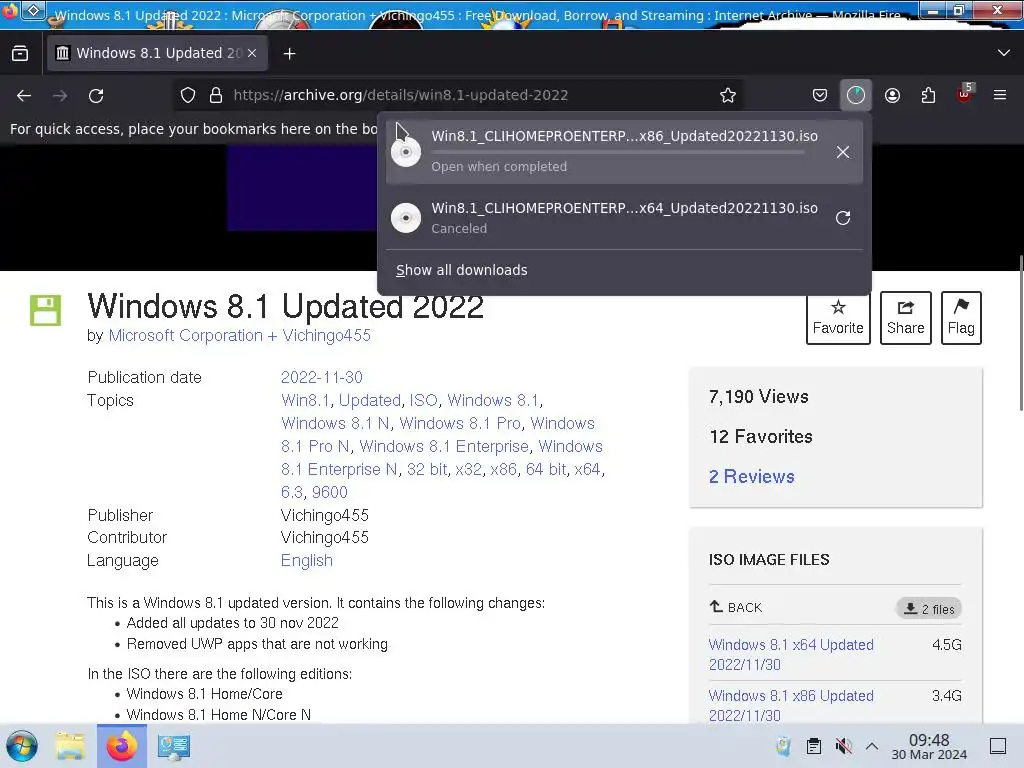Add this item to Favorites
The height and width of the screenshot is (768, 1024).
(838, 317)
